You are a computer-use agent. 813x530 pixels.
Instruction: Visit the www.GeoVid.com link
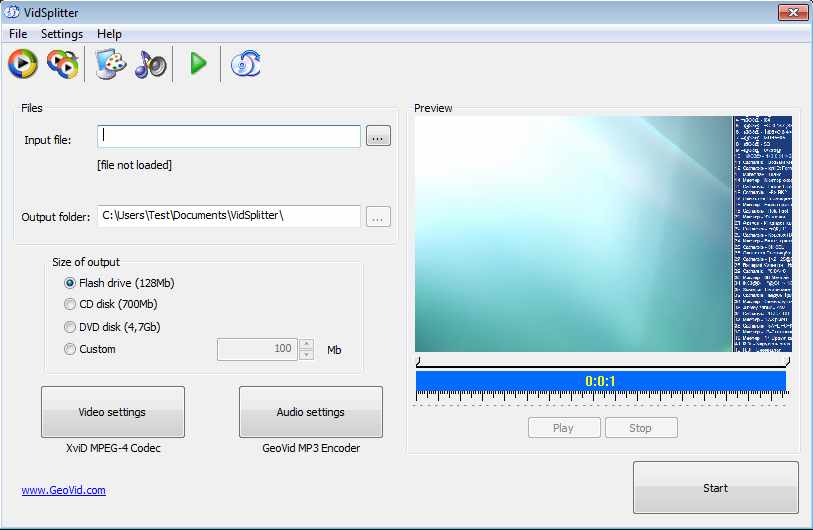pyautogui.click(x=64, y=490)
